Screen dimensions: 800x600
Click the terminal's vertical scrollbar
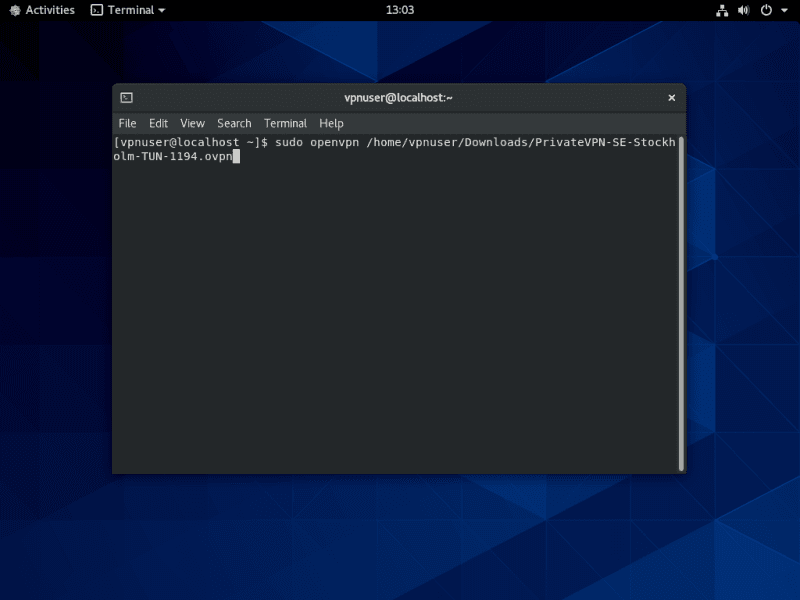tap(681, 300)
